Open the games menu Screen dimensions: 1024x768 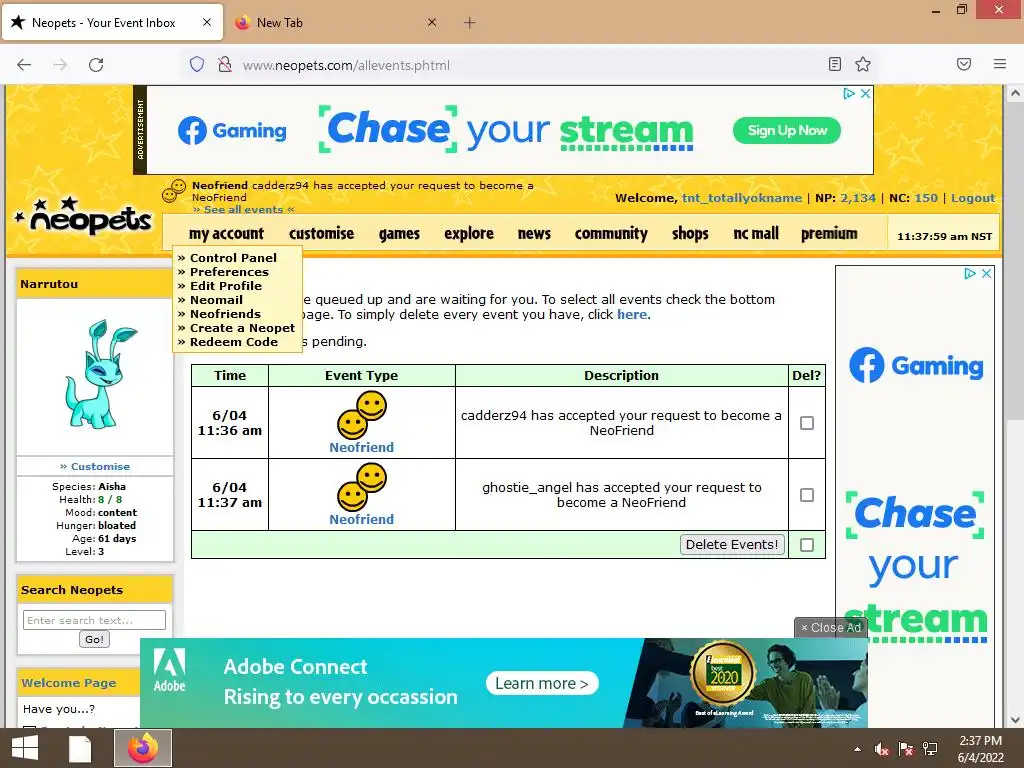point(399,234)
